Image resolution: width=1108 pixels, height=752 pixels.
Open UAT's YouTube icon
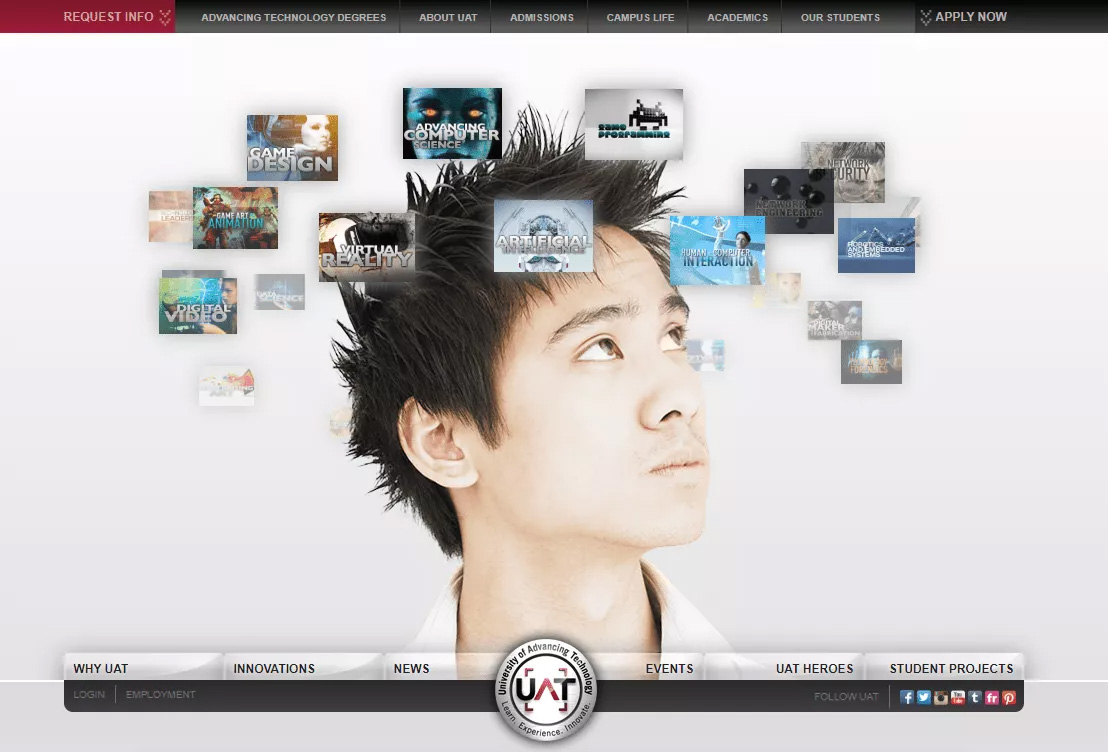[957, 698]
